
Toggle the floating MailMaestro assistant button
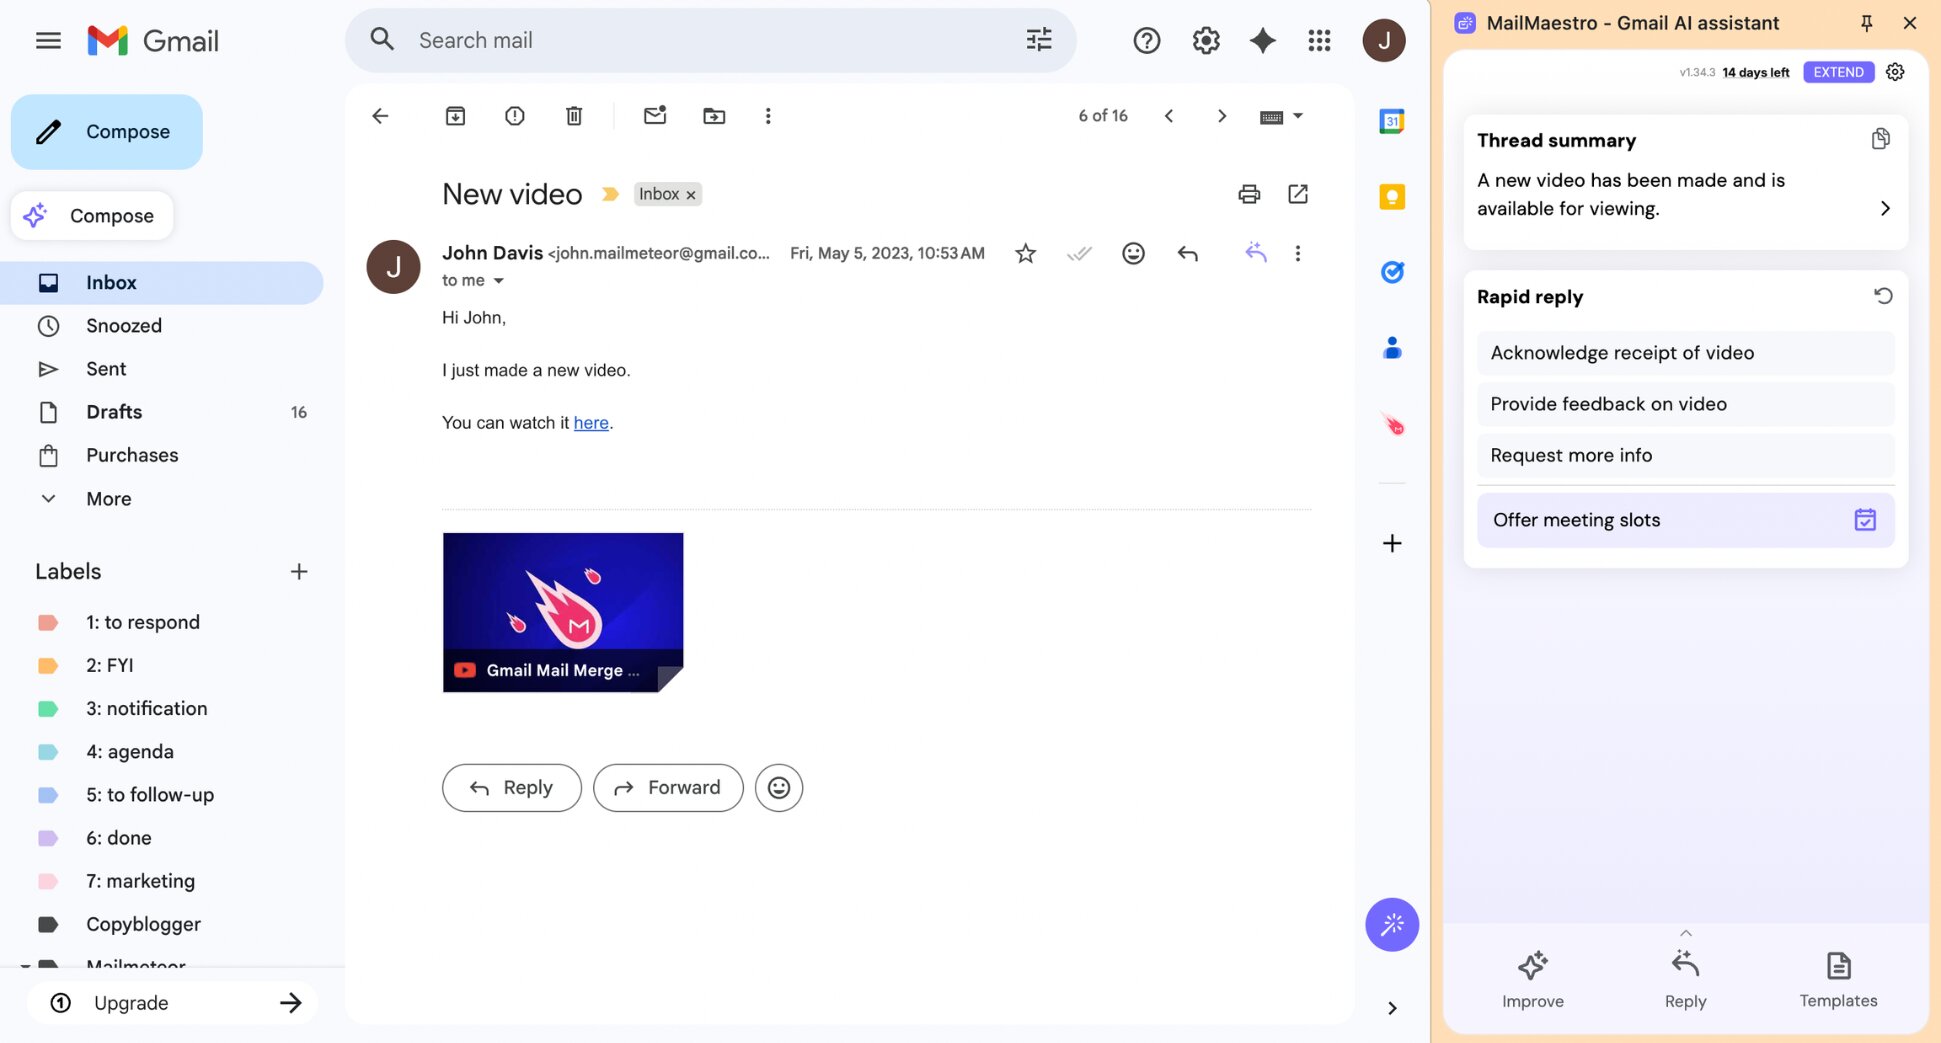click(1391, 924)
